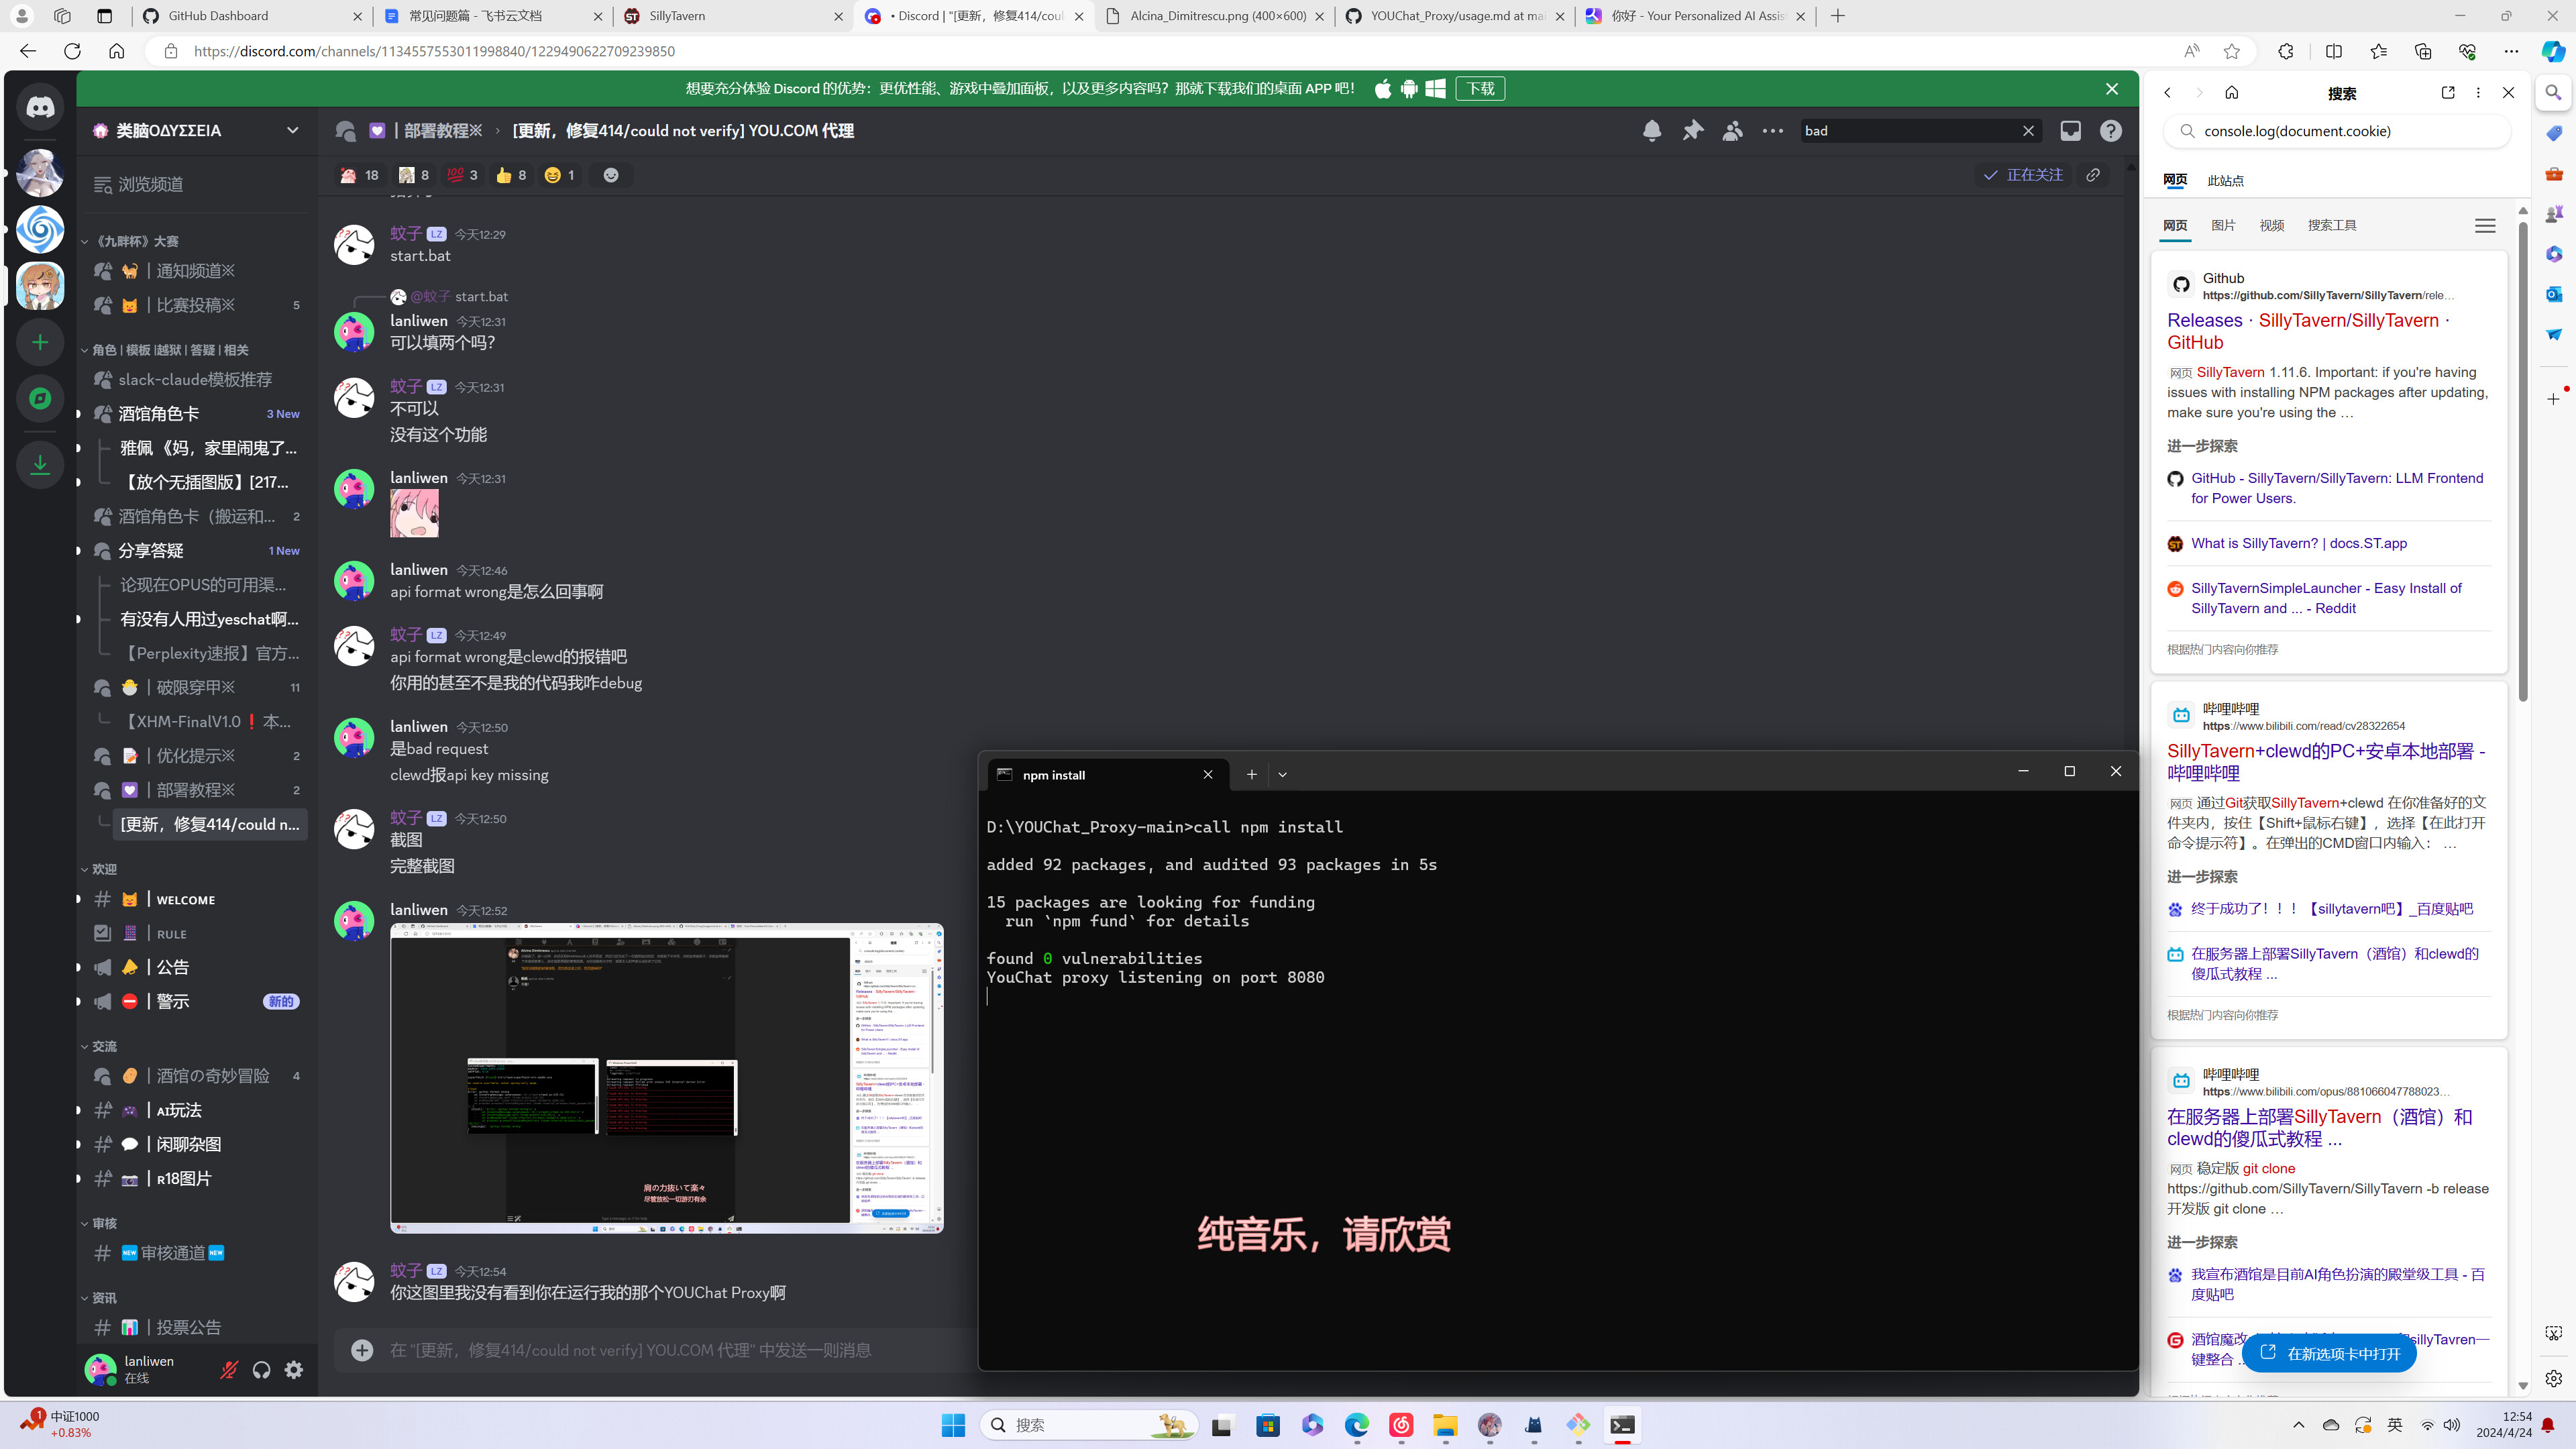This screenshot has height=1449, width=2576.
Task: Open user settings gear next to lanliwen
Action: [293, 1370]
